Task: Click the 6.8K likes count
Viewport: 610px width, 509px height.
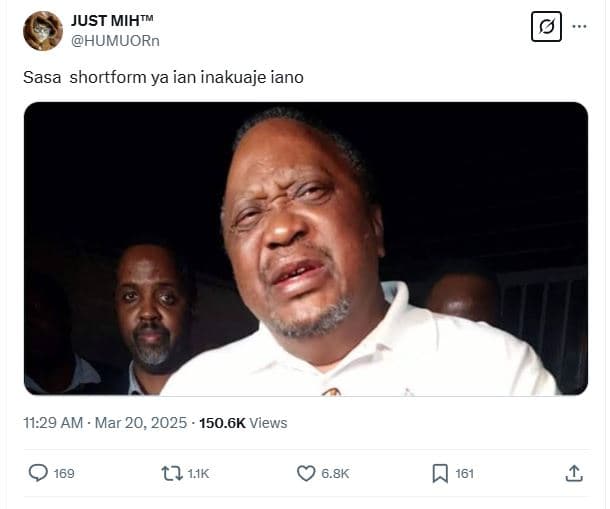Action: (335, 474)
